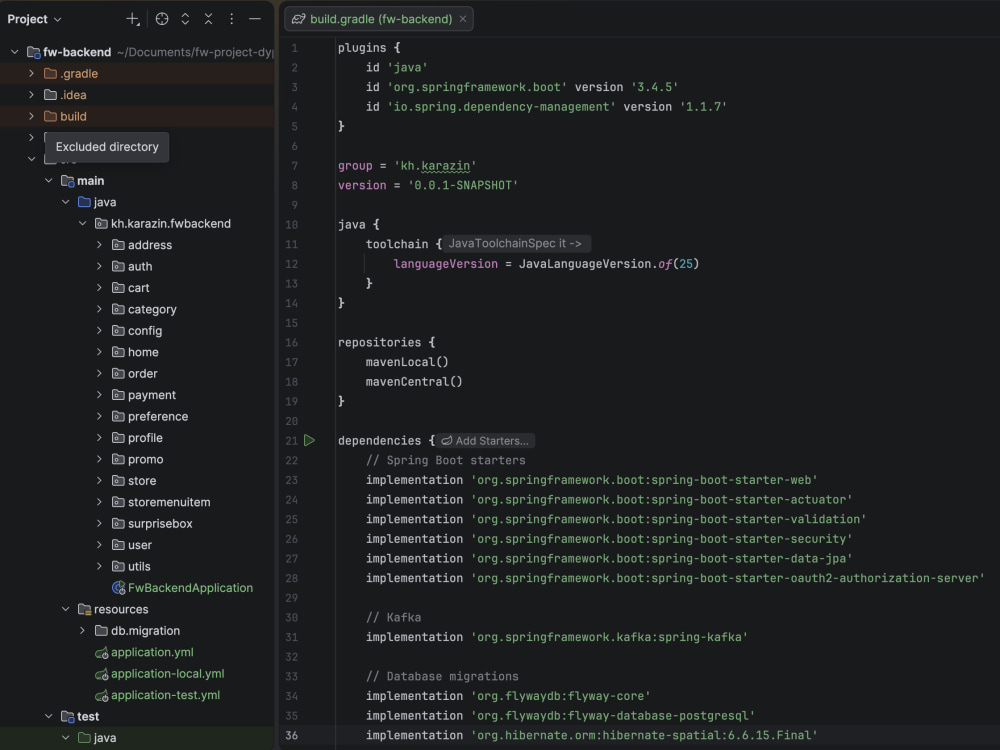Hide the Project tool window
This screenshot has height=750, width=1000.
click(x=254, y=19)
